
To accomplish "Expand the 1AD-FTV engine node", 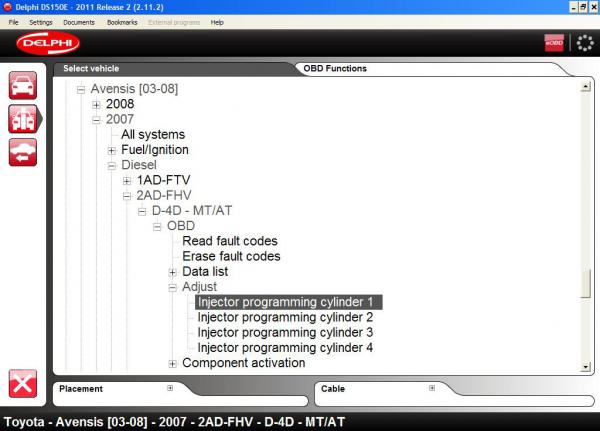I will tap(127, 181).
